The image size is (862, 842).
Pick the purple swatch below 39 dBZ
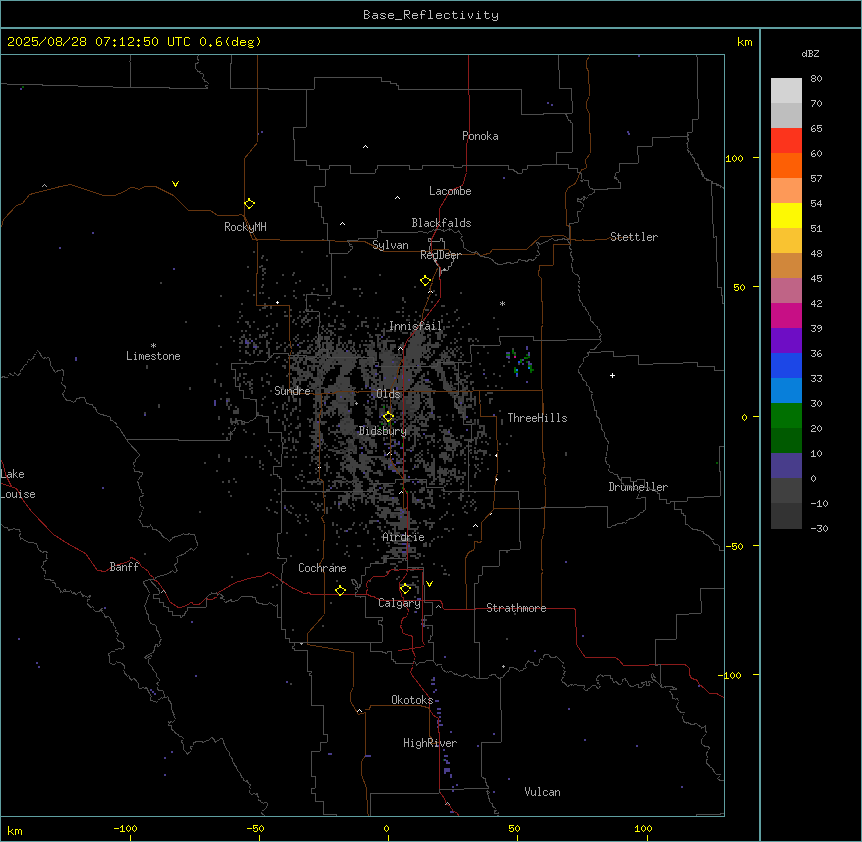786,340
